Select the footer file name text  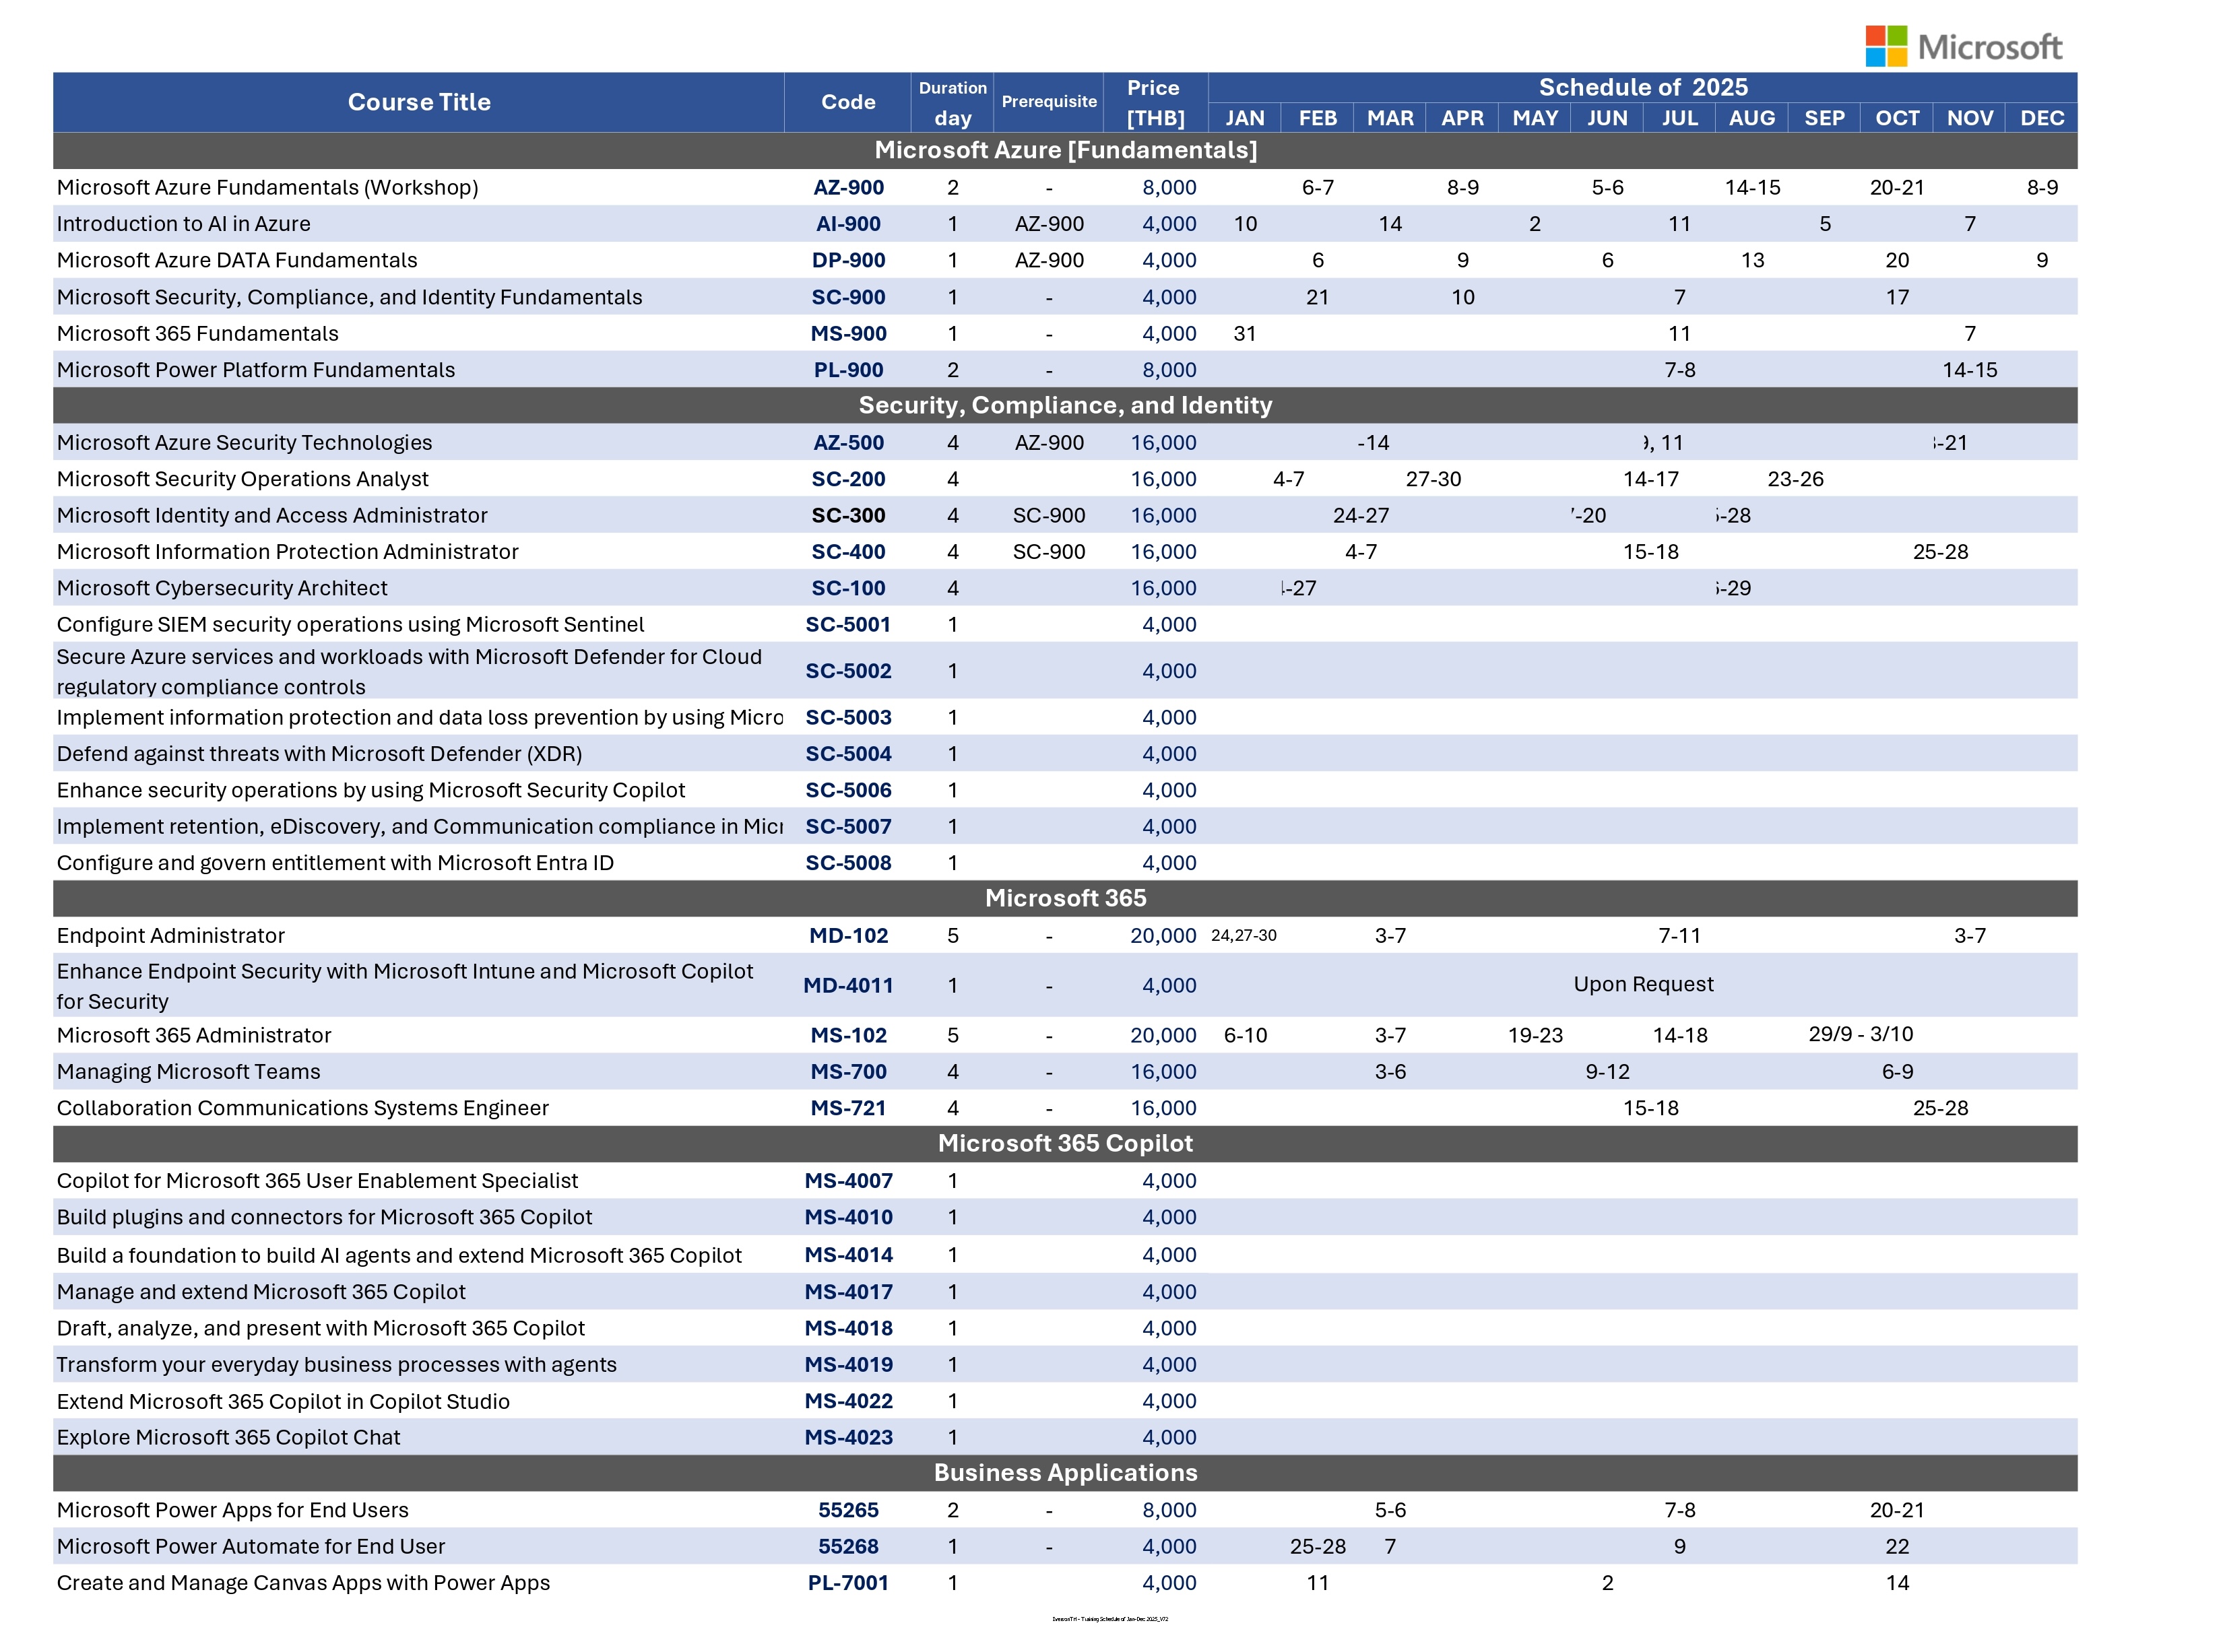coord(1110,1619)
